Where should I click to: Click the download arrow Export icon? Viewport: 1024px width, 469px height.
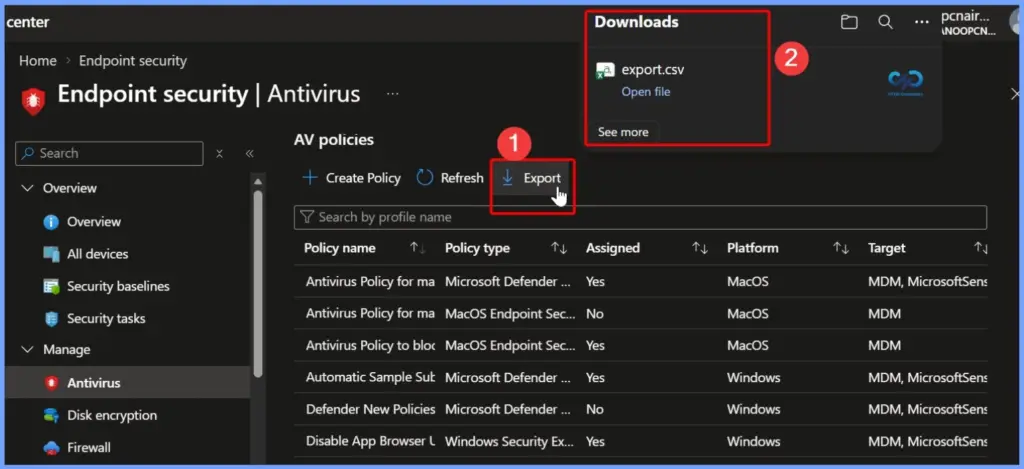pyautogui.click(x=507, y=178)
